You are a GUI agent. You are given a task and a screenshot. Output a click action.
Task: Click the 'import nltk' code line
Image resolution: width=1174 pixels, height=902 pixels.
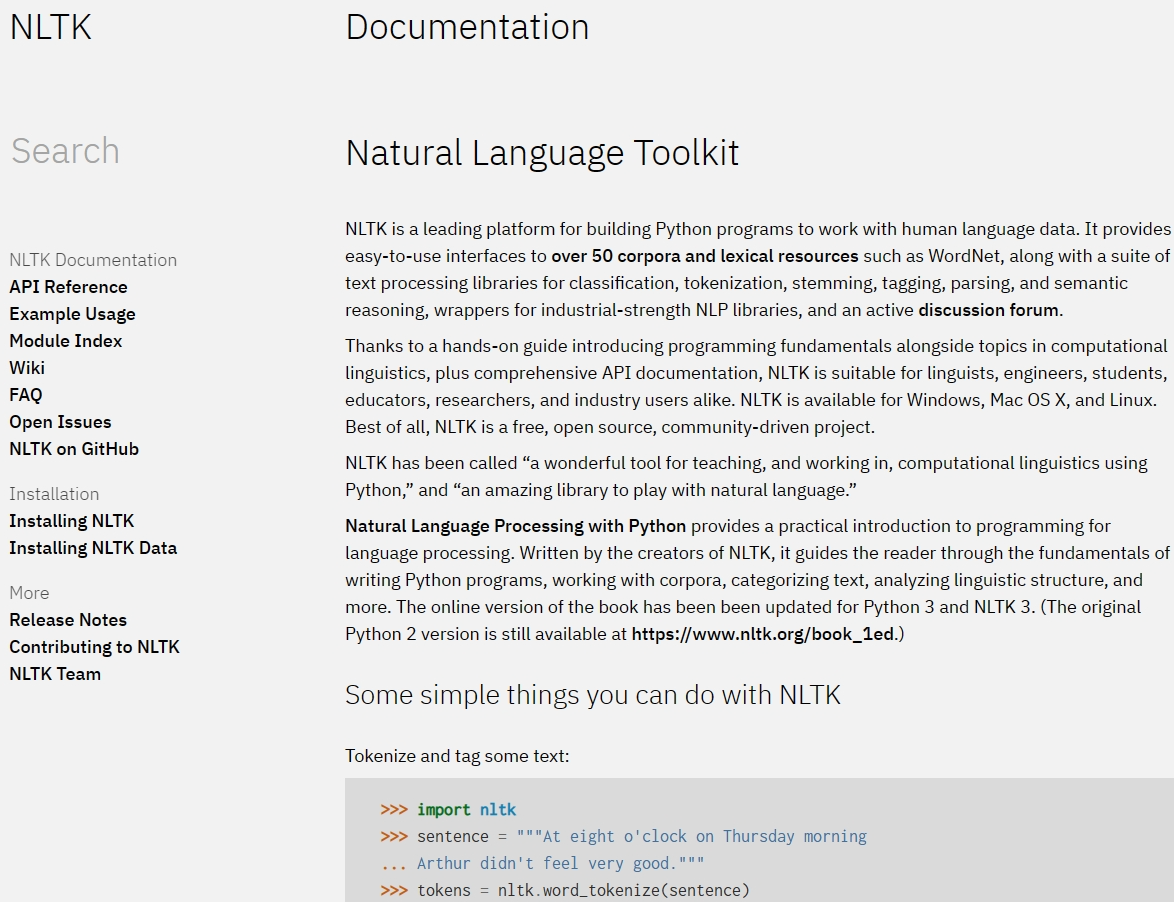[x=466, y=809]
